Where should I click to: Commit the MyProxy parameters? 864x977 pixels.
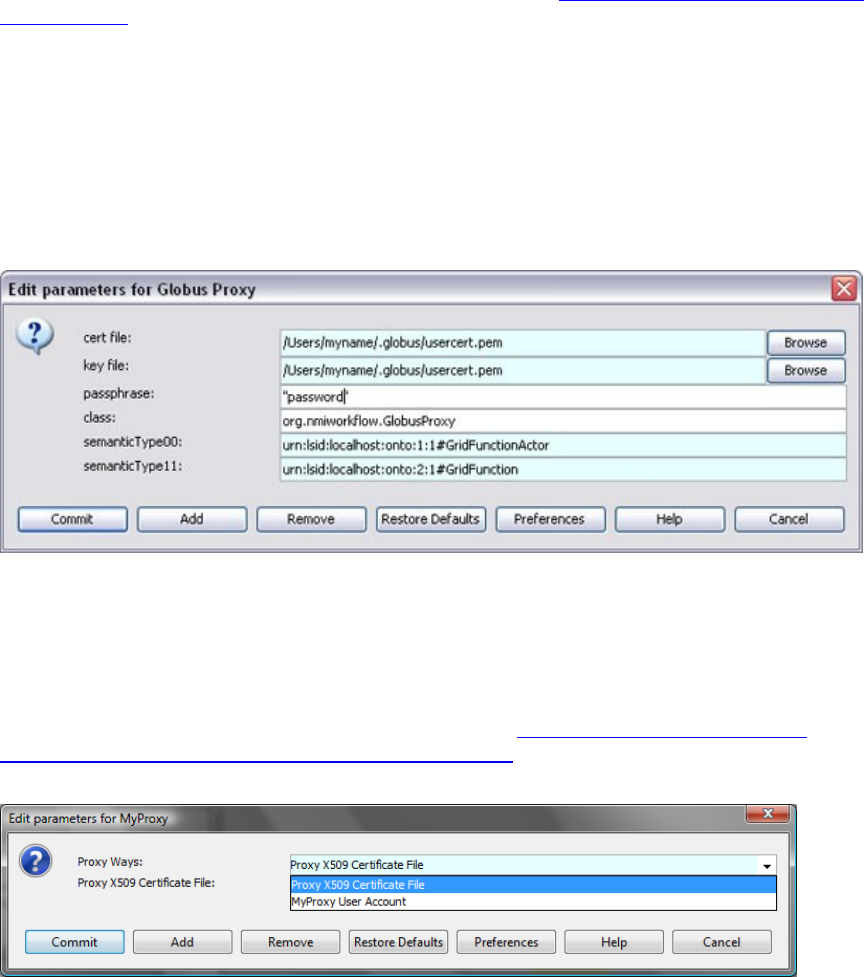pyautogui.click(x=75, y=942)
